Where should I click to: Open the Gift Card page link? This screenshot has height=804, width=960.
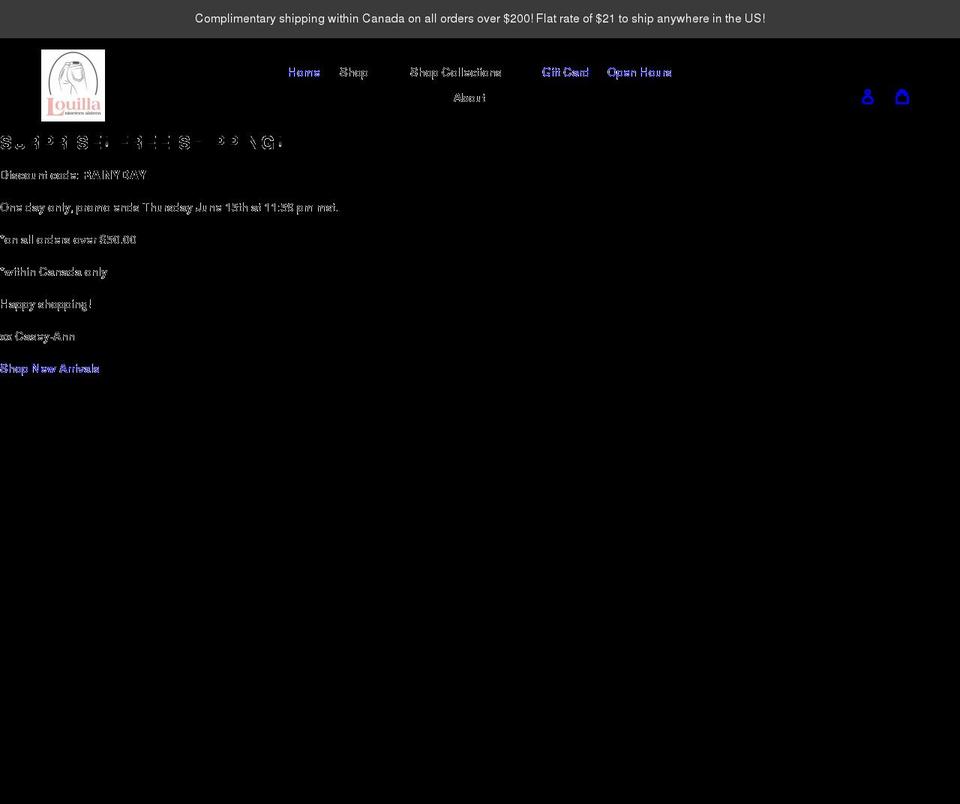[565, 71]
